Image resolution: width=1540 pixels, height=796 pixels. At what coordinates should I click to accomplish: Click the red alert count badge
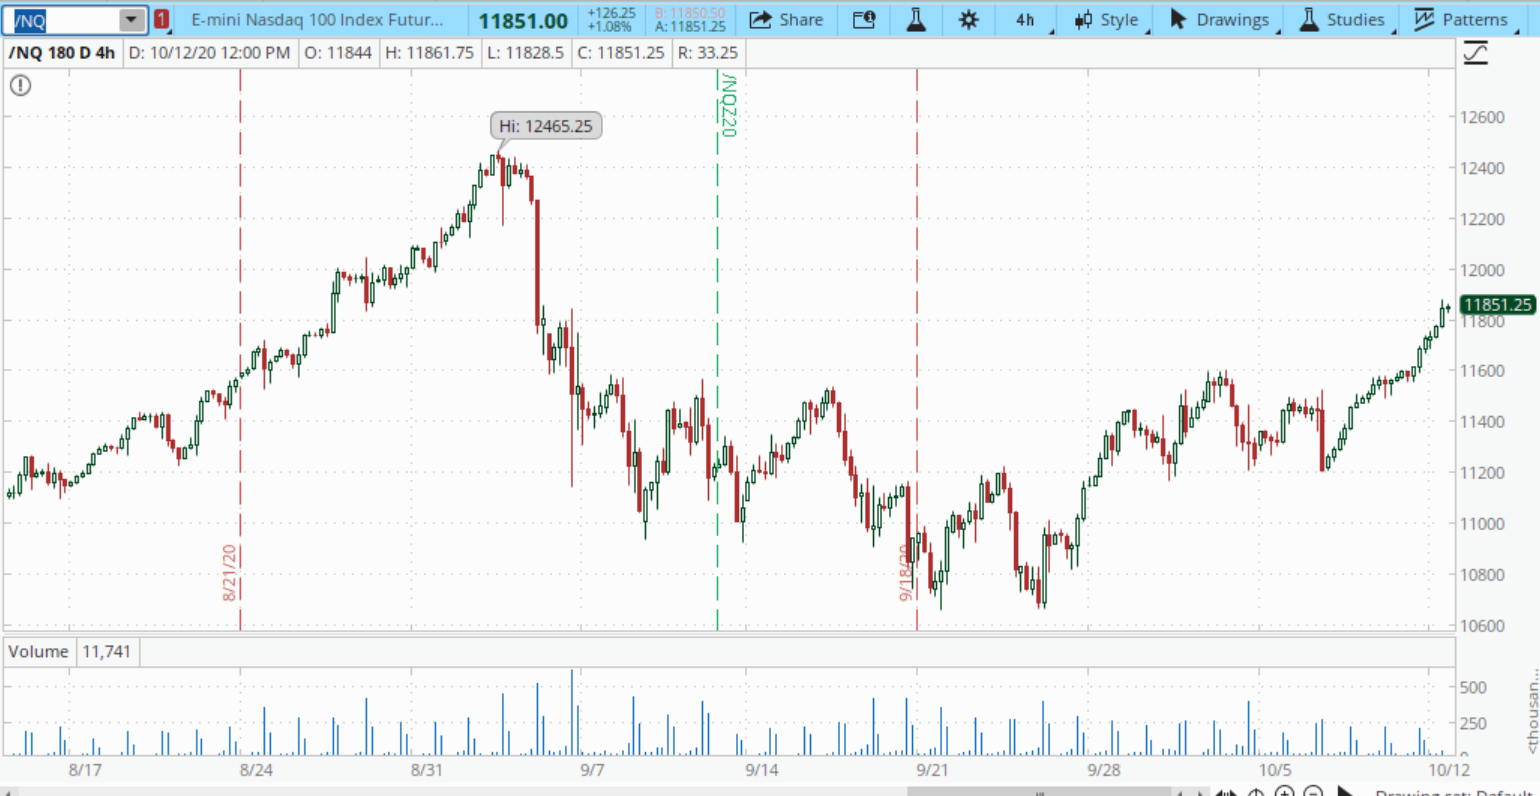coord(162,20)
